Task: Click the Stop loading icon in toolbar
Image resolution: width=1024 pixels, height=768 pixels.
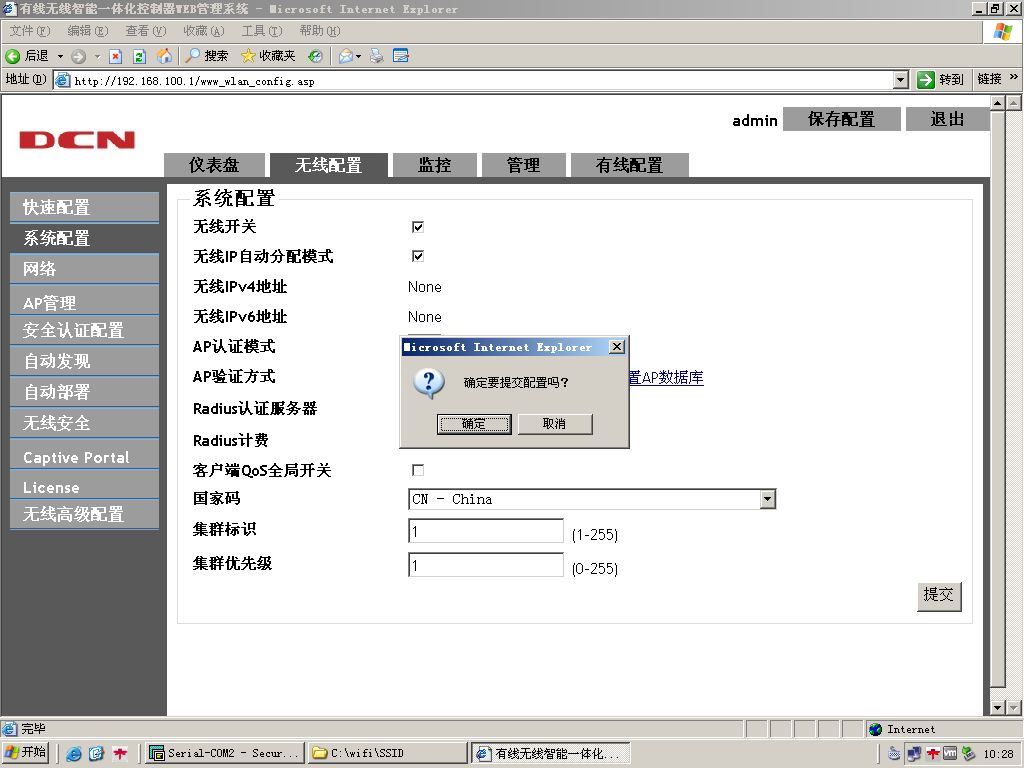Action: pos(116,56)
